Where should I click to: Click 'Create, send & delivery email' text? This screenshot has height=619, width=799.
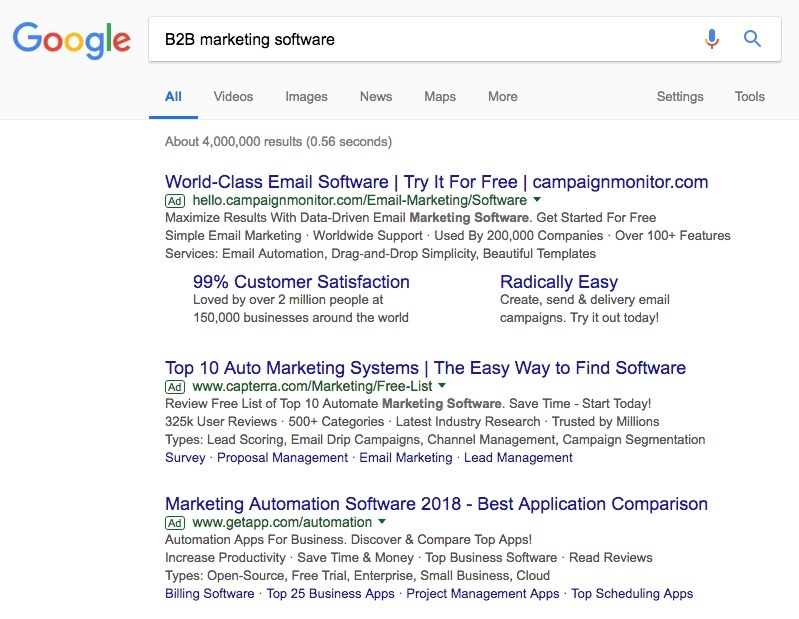(585, 300)
